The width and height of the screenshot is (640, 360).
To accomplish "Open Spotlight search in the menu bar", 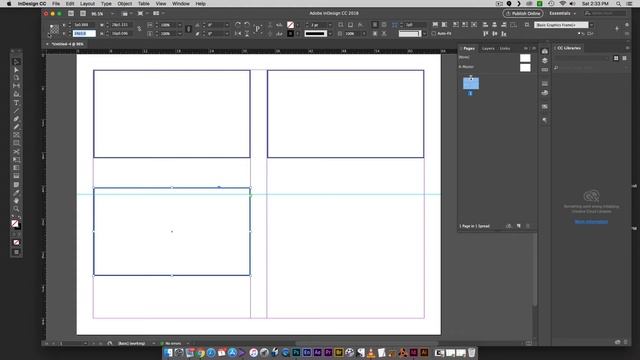I will click(618, 4).
